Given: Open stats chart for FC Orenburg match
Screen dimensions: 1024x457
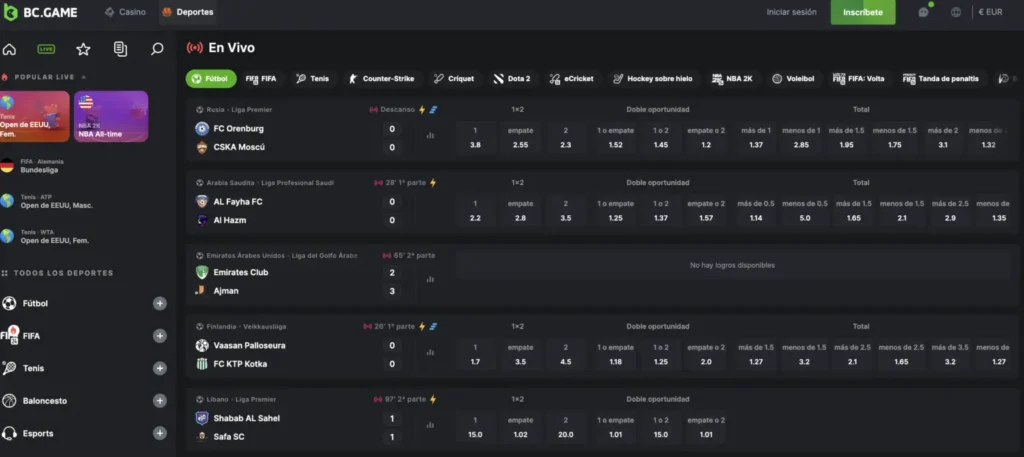Looking at the screenshot, I should (430, 136).
